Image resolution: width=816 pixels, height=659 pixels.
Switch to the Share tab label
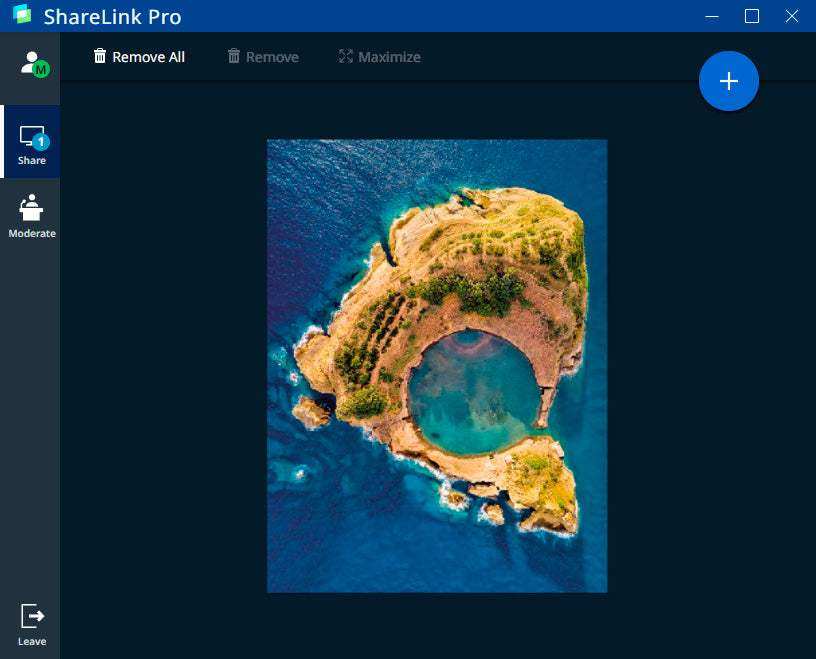[31, 161]
